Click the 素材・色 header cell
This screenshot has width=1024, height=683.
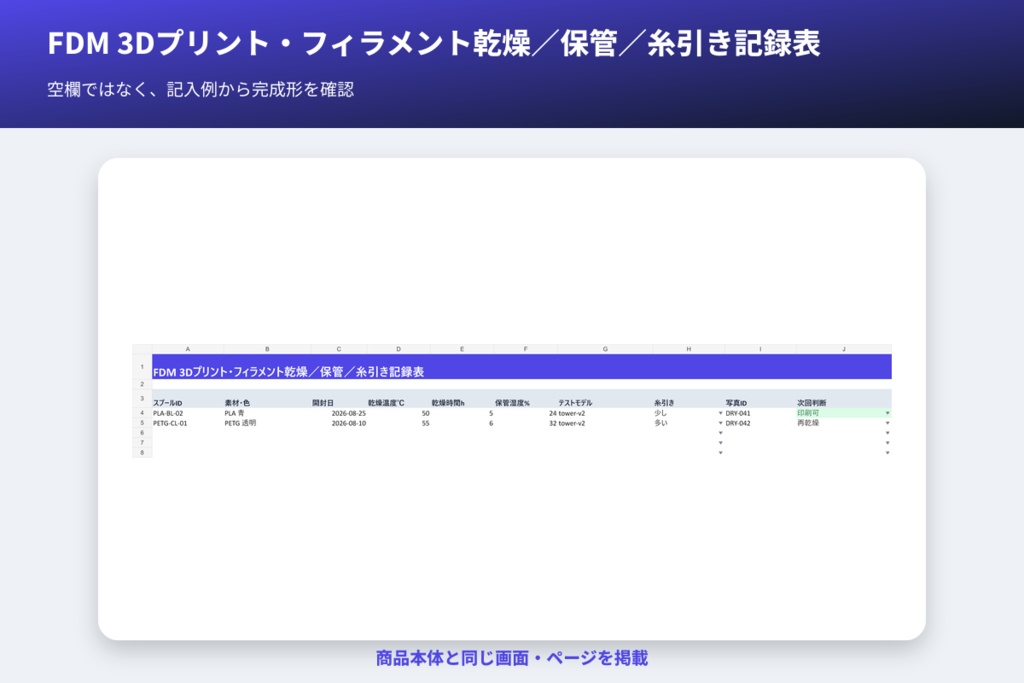click(268, 399)
